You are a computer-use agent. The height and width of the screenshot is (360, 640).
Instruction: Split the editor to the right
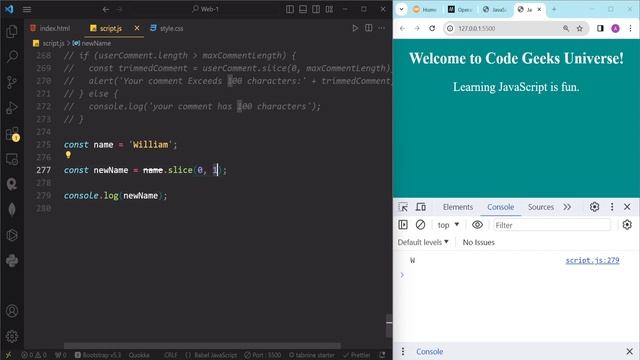tap(369, 28)
